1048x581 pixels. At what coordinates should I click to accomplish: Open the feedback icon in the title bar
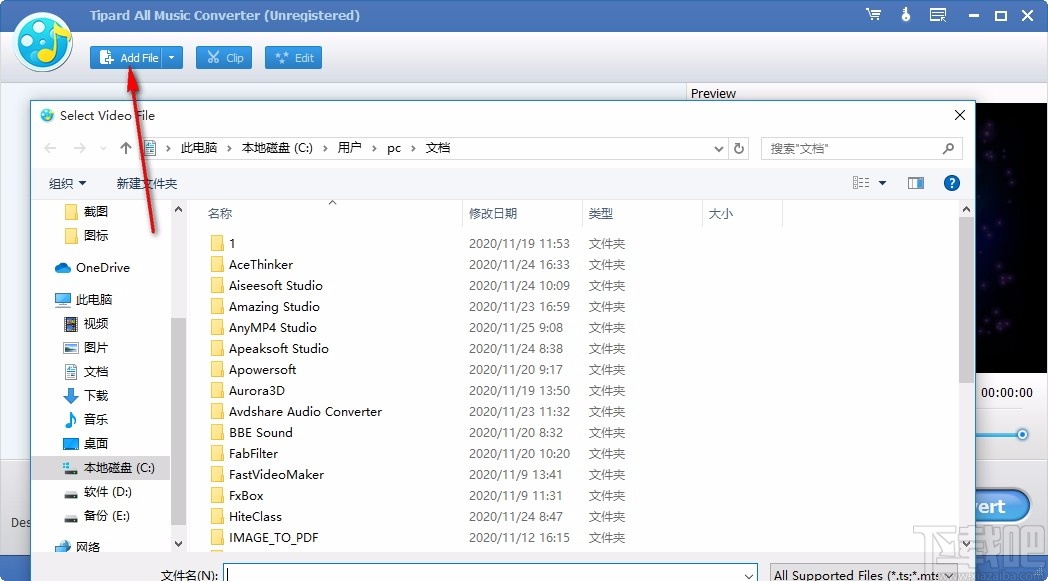pyautogui.click(x=936, y=14)
